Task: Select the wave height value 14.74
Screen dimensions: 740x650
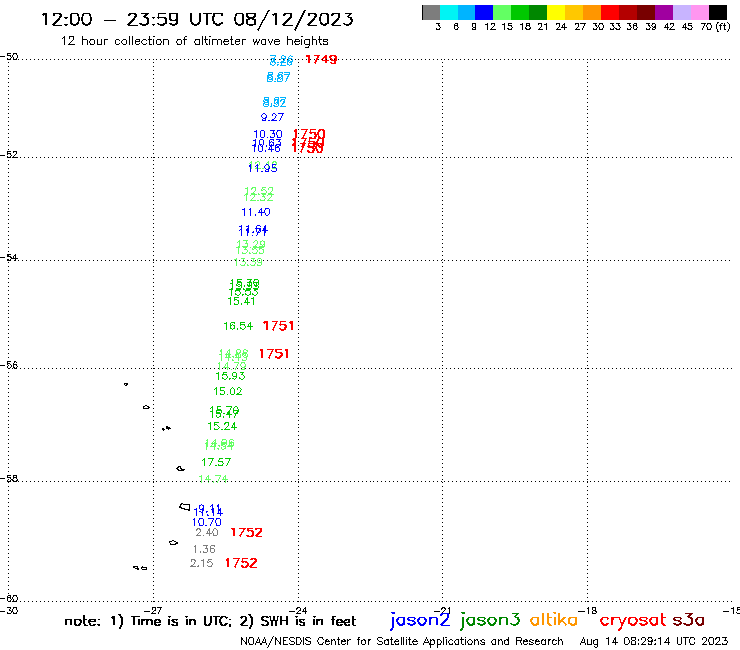Action: pos(213,479)
